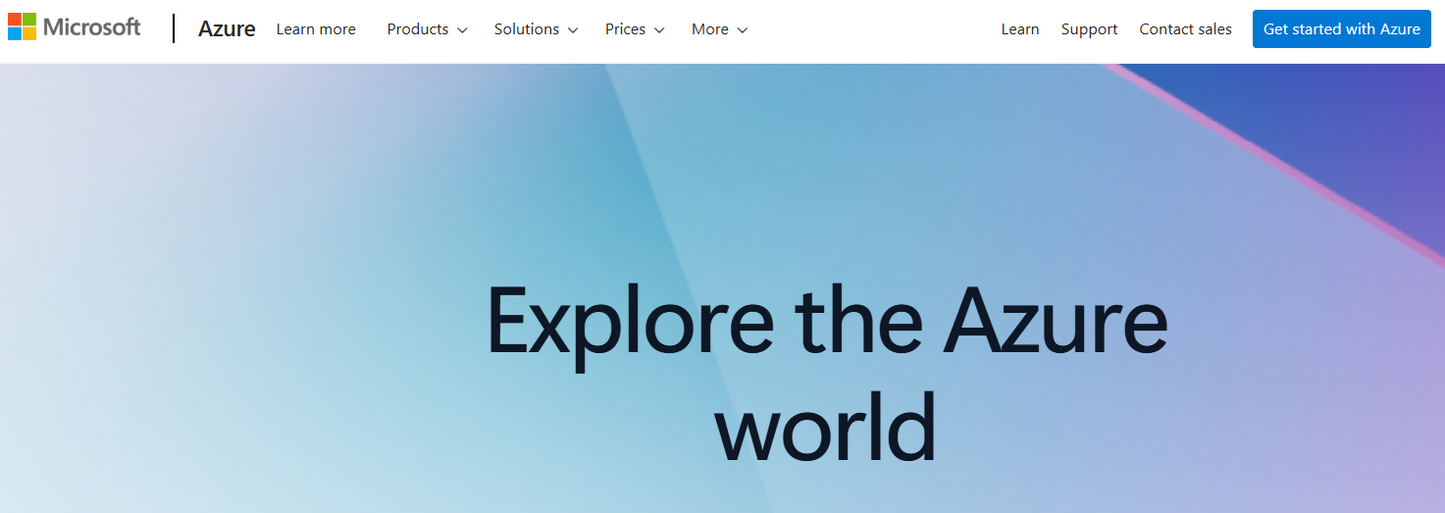1445x513 pixels.
Task: Click the chevron arrow beside Solutions
Action: click(573, 30)
